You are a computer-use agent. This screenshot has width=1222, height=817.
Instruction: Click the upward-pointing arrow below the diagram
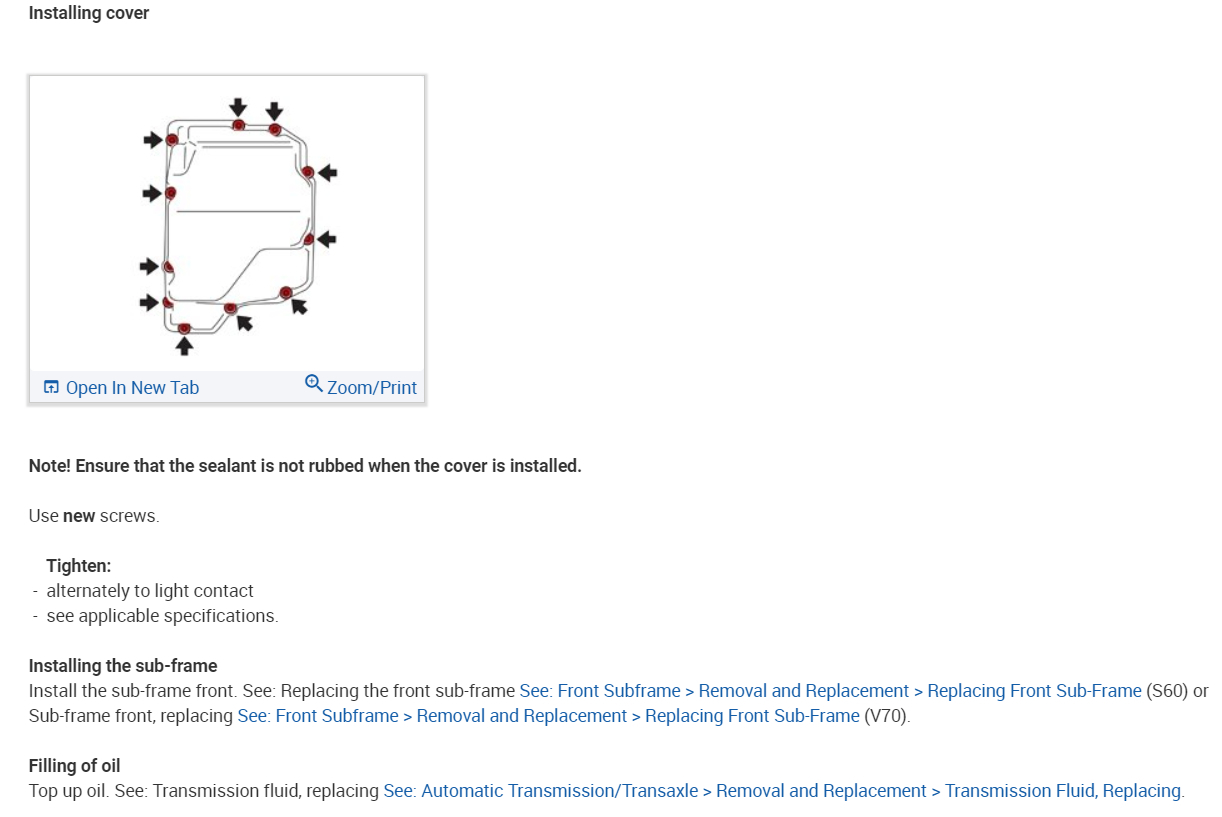(184, 346)
